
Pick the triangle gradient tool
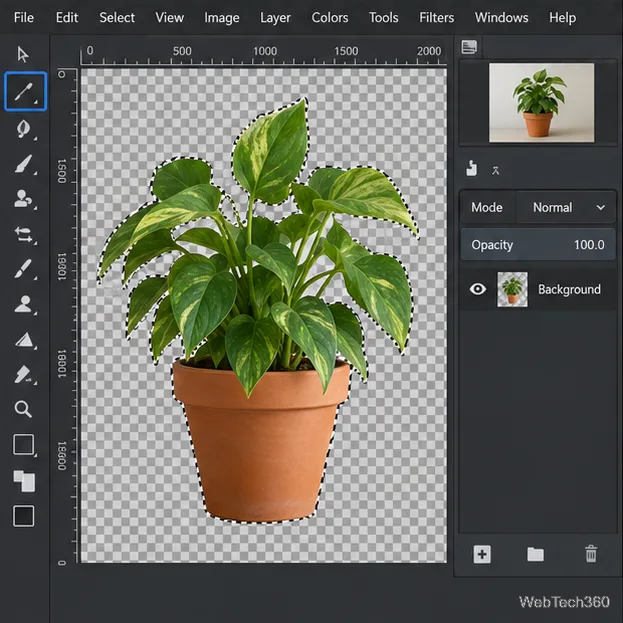click(x=23, y=340)
